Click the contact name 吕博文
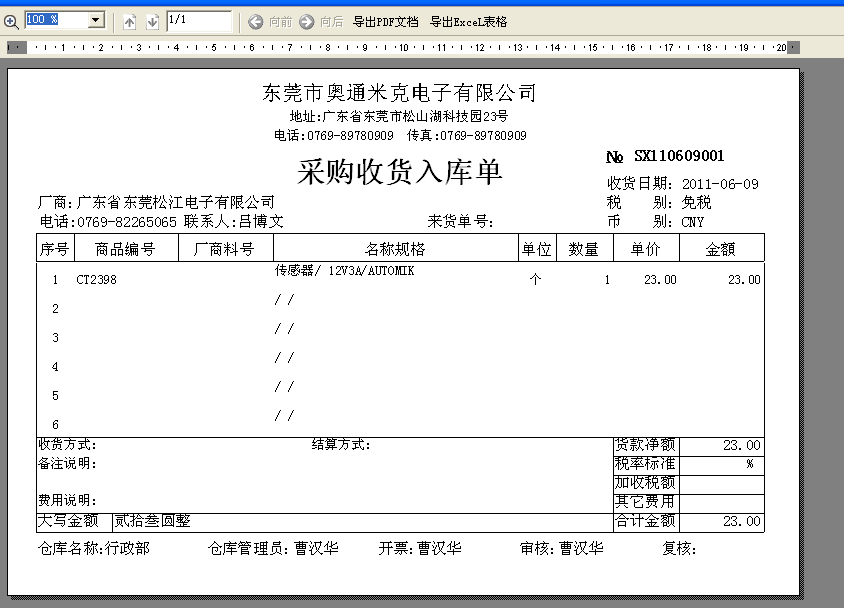The height and width of the screenshot is (608, 844). pos(261,221)
